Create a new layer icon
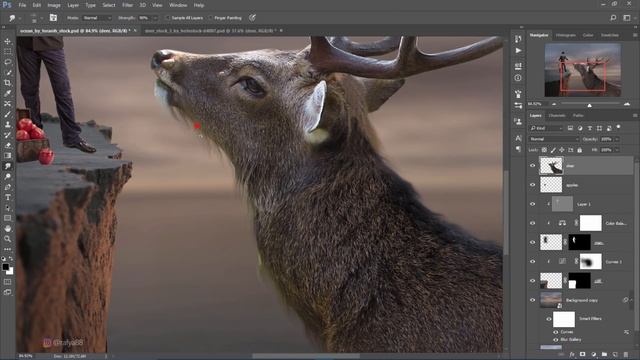 pos(615,354)
